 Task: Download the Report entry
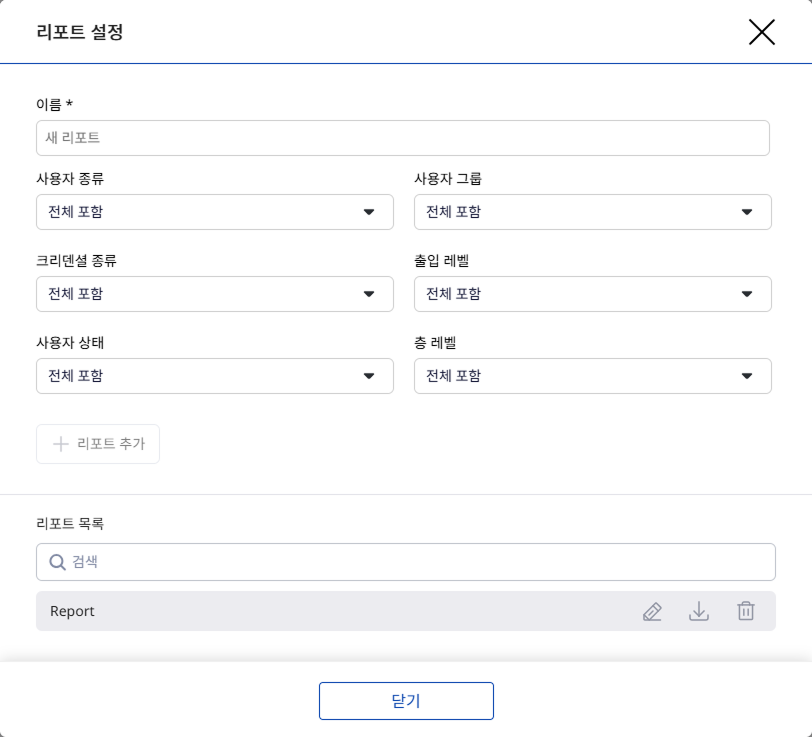click(x=699, y=611)
